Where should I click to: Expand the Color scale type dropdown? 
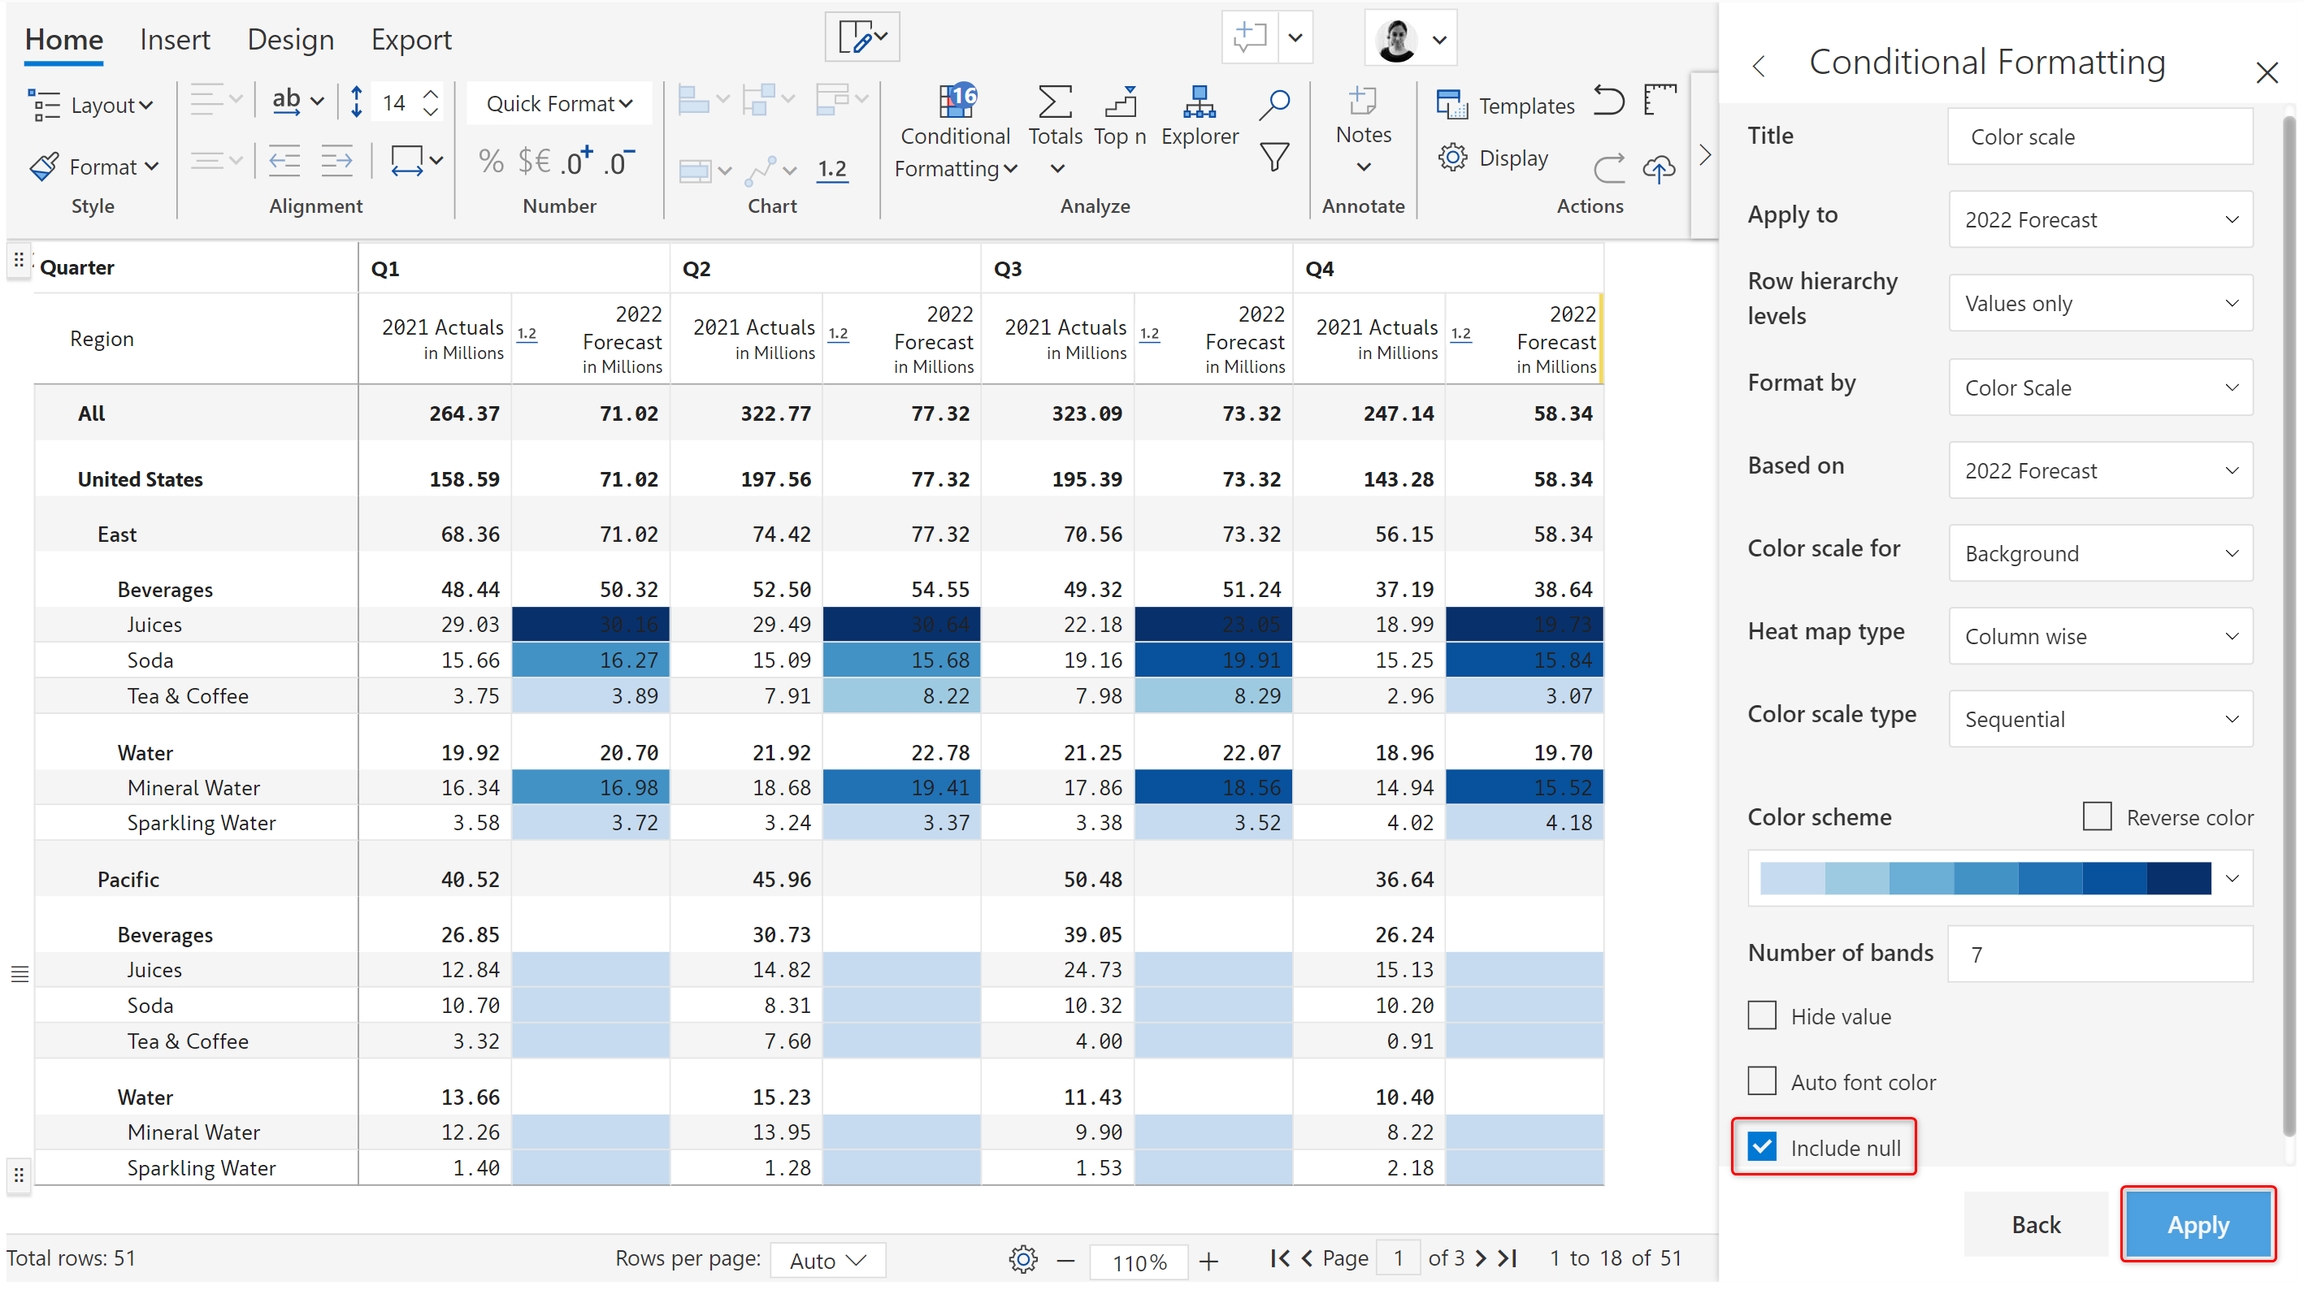click(2100, 719)
